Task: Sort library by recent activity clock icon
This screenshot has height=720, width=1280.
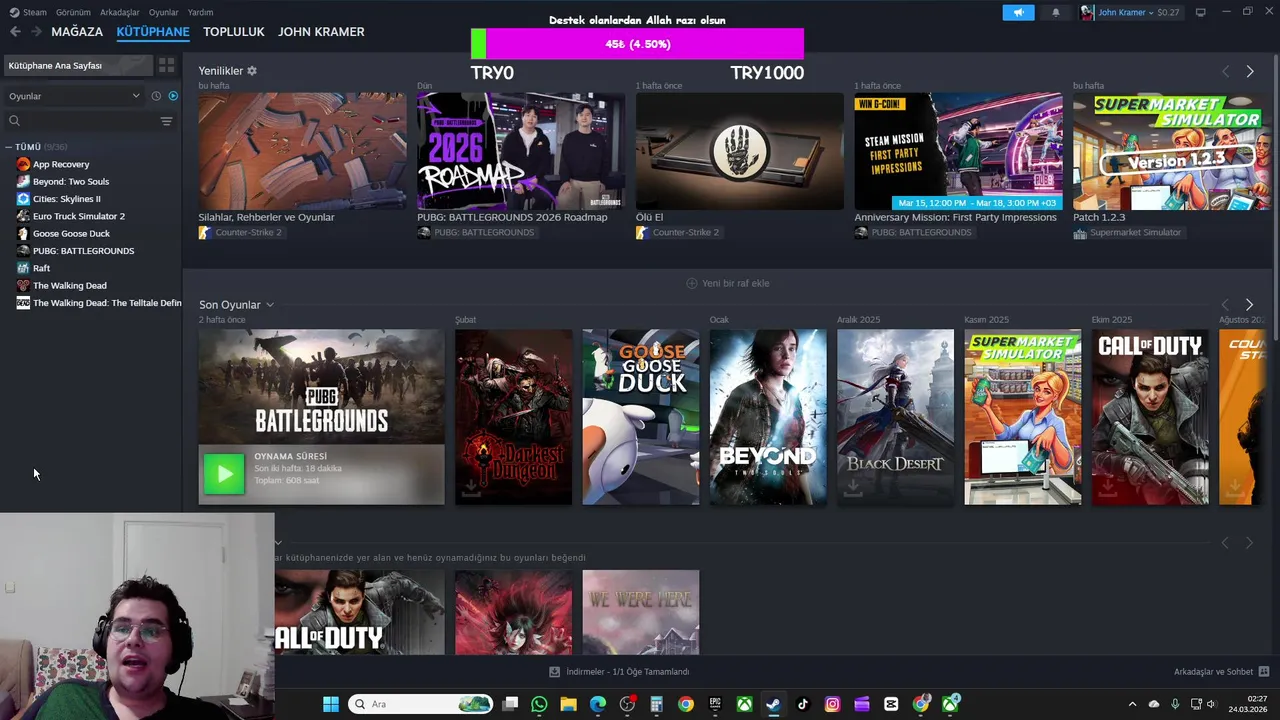Action: 156,96
